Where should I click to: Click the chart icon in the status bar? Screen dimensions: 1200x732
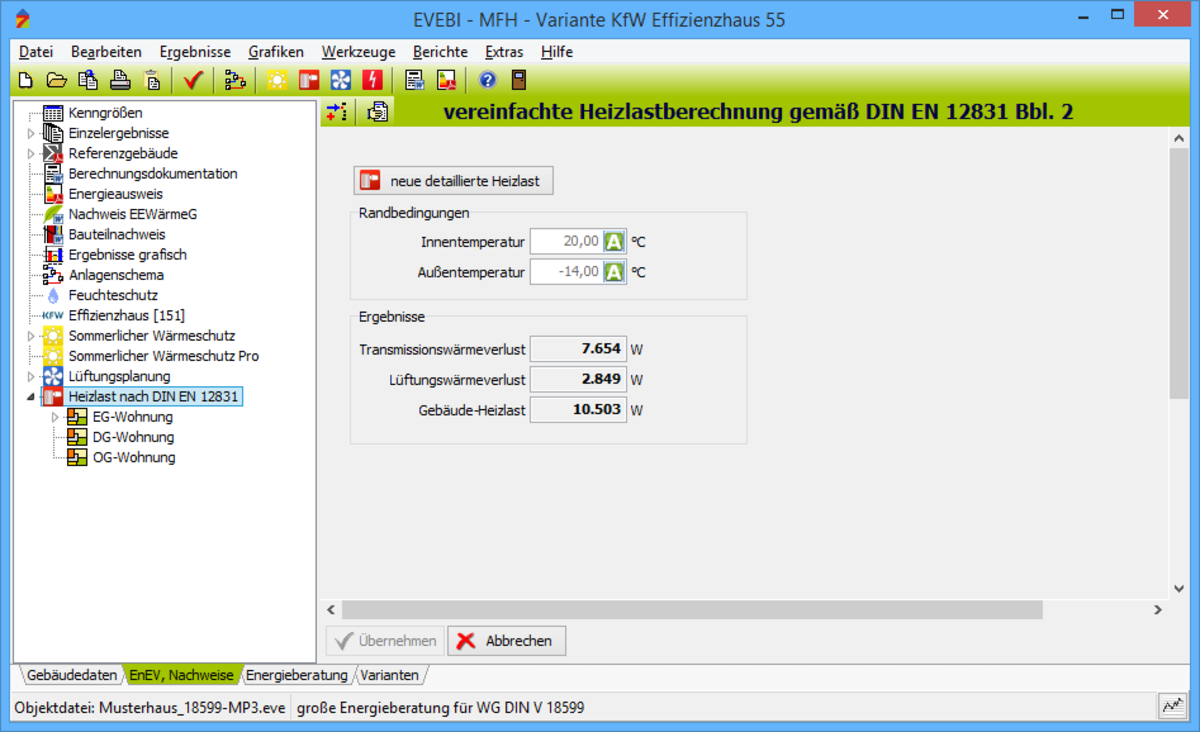(1172, 707)
